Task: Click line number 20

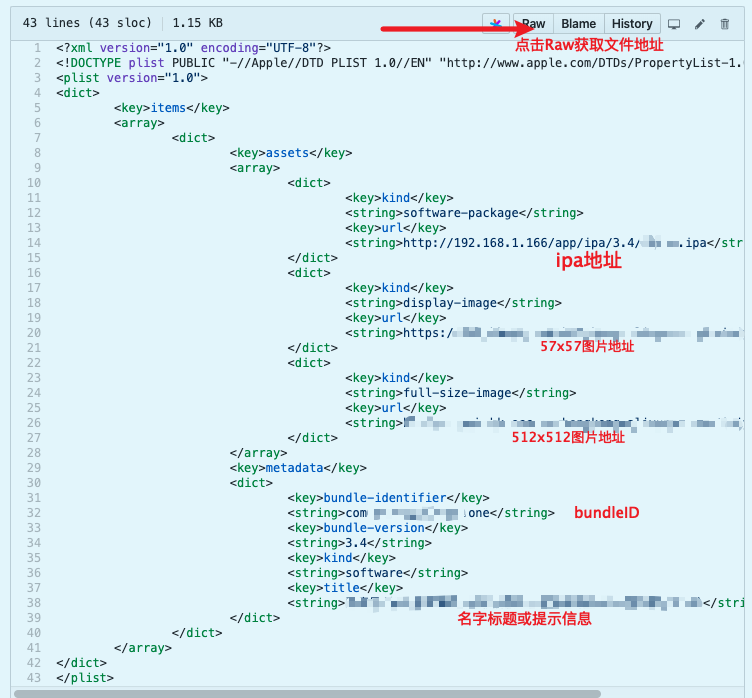Action: click(x=34, y=333)
